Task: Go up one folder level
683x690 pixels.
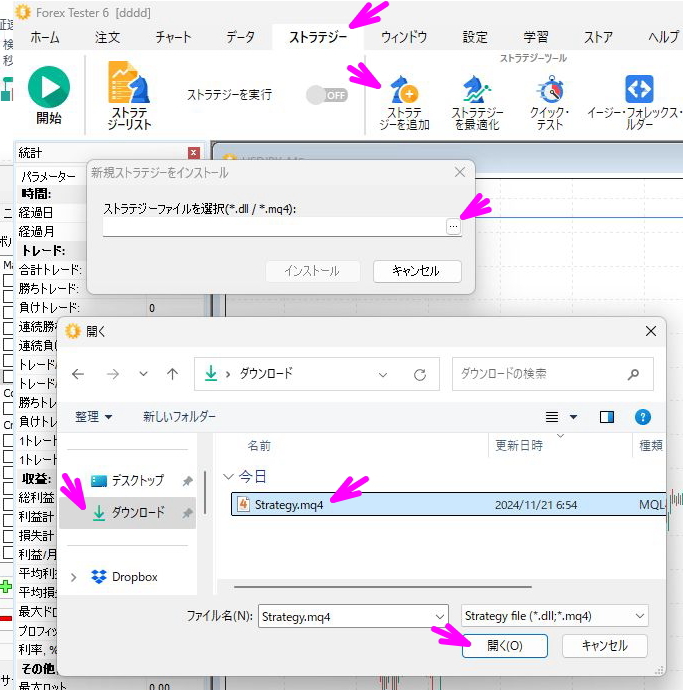Action: click(173, 374)
